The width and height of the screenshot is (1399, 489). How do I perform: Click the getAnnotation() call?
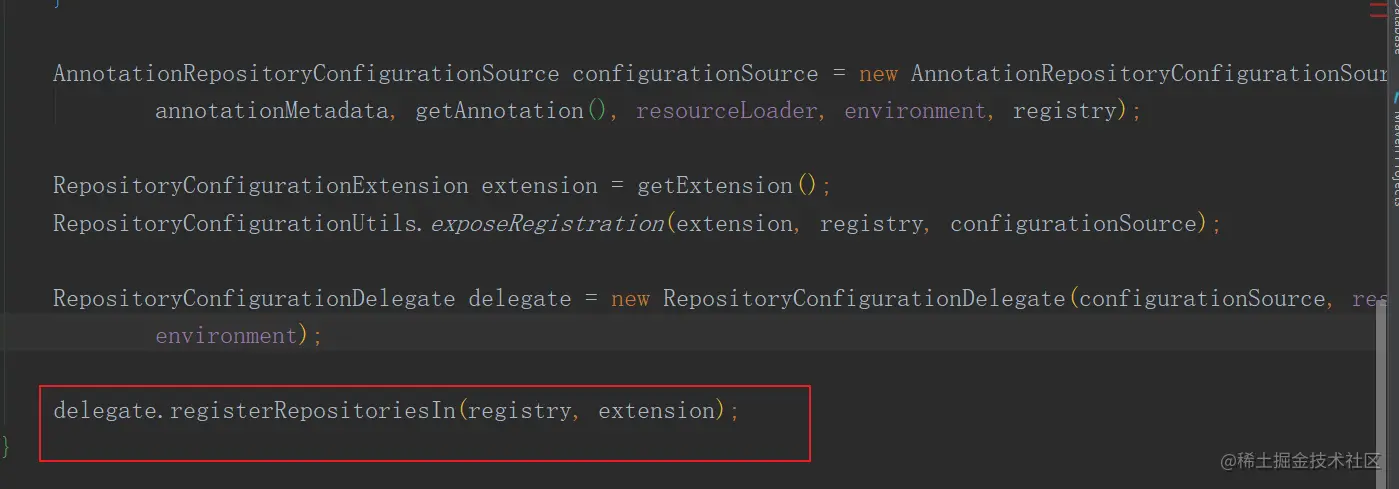(510, 111)
